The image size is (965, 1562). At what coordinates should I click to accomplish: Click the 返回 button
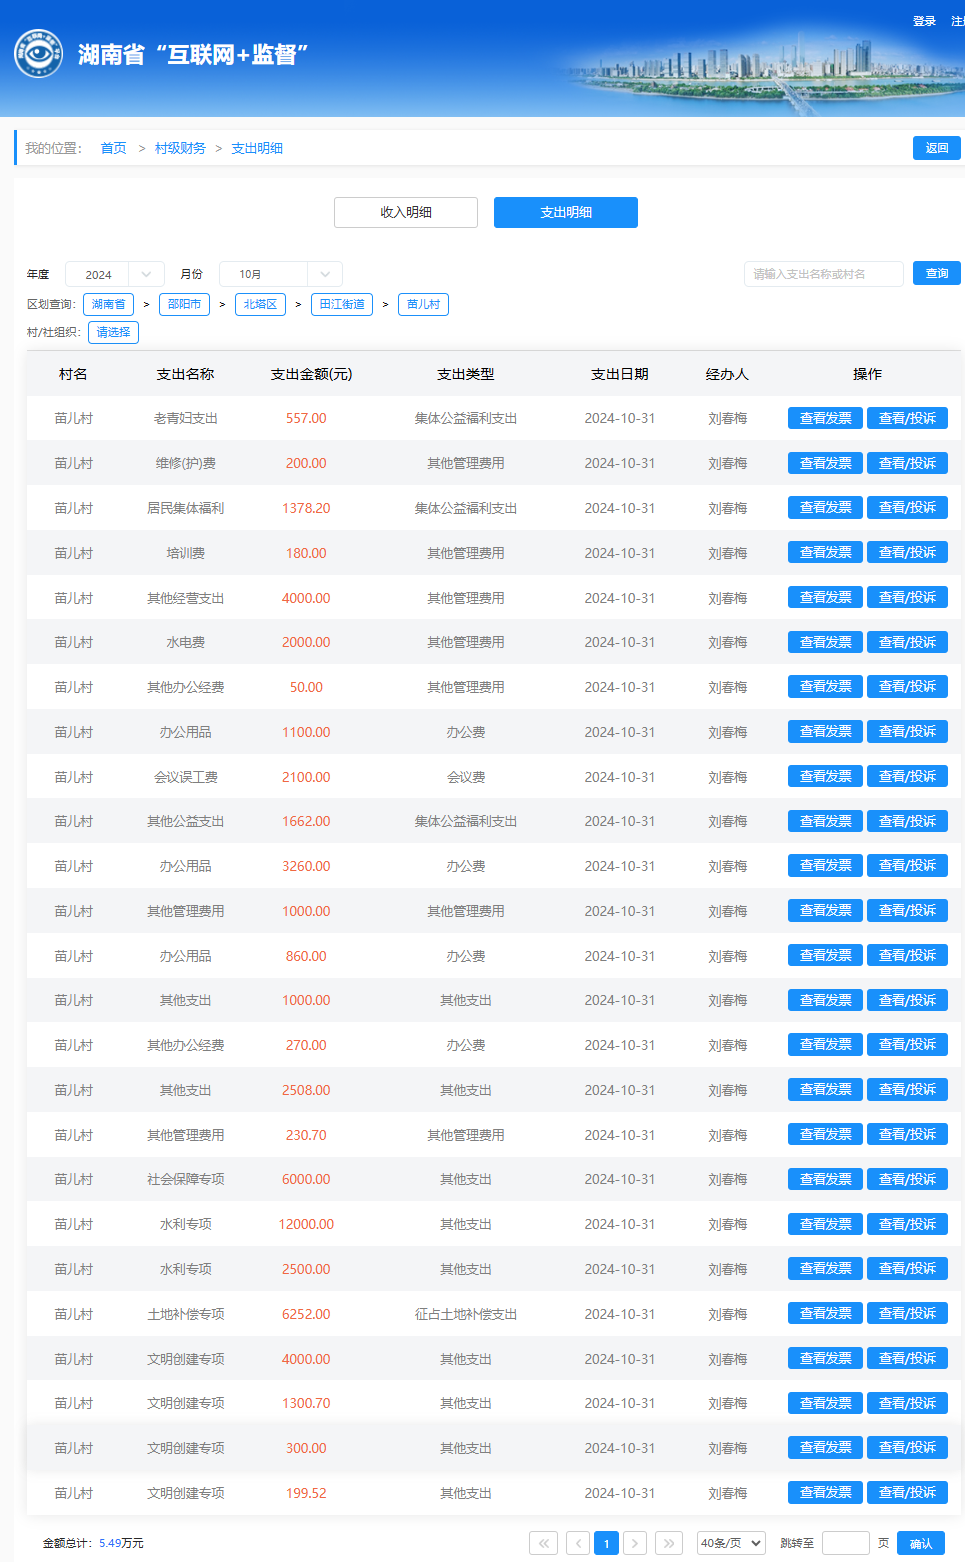click(x=937, y=148)
